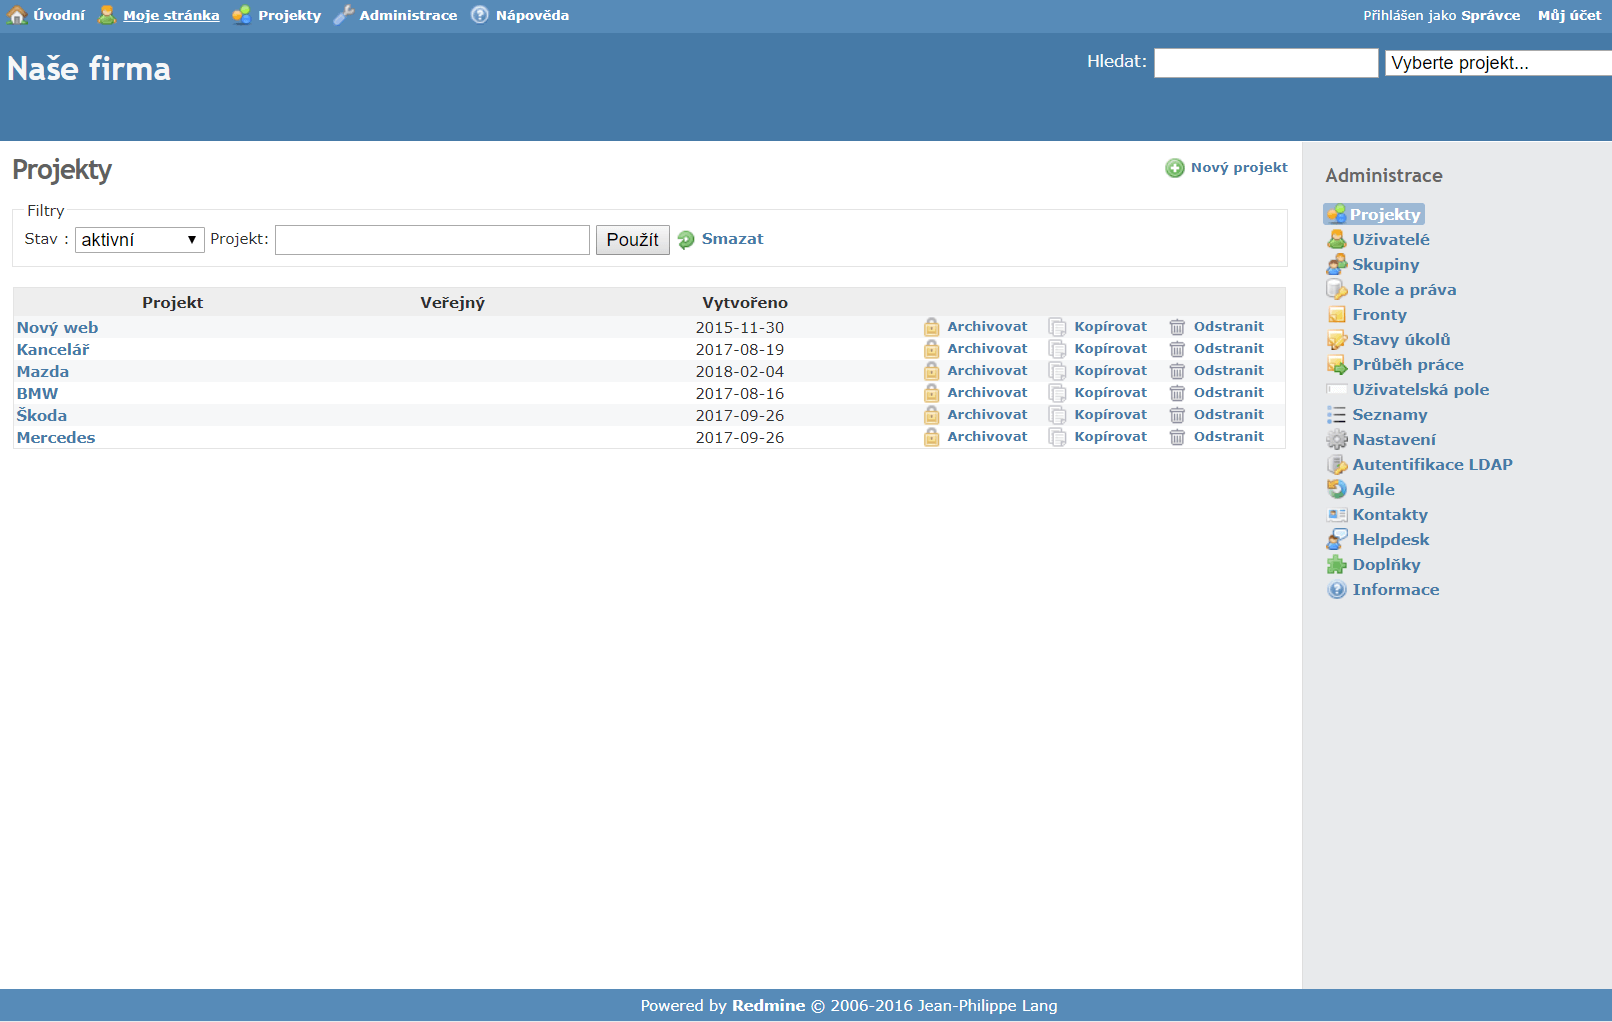Open the Nový web project link
Viewport: 1612px width, 1022px height.
tap(57, 328)
